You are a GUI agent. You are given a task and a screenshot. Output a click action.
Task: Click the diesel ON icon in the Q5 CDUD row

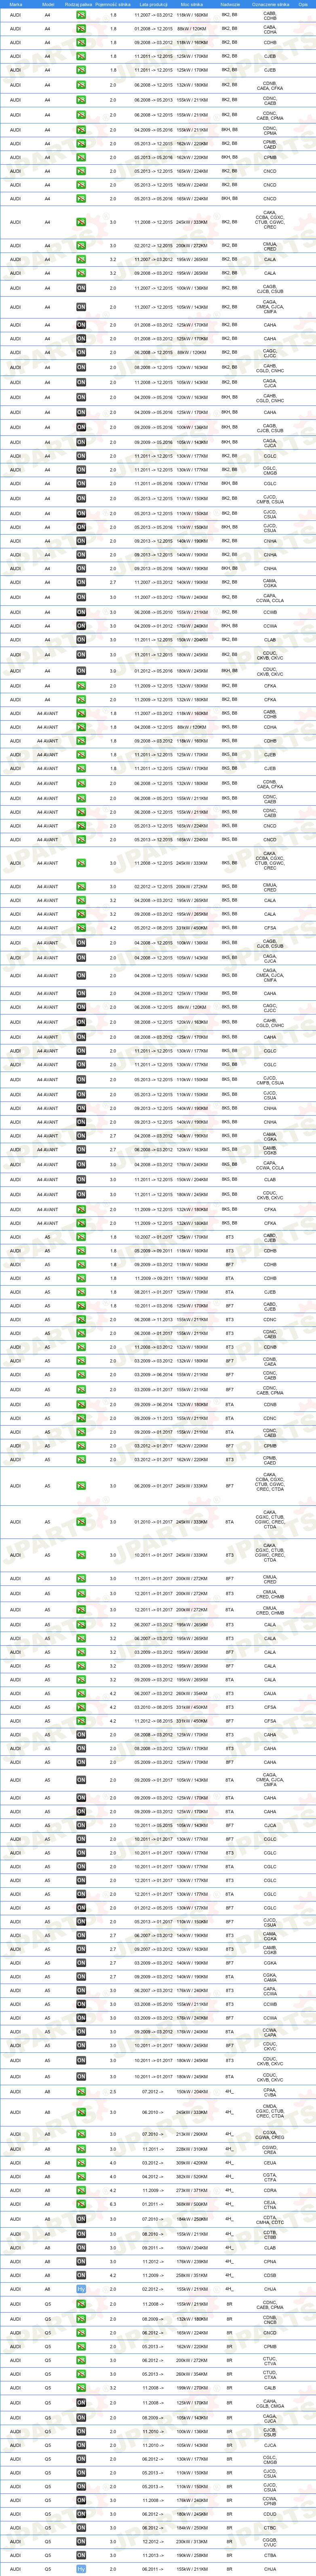(x=81, y=2515)
